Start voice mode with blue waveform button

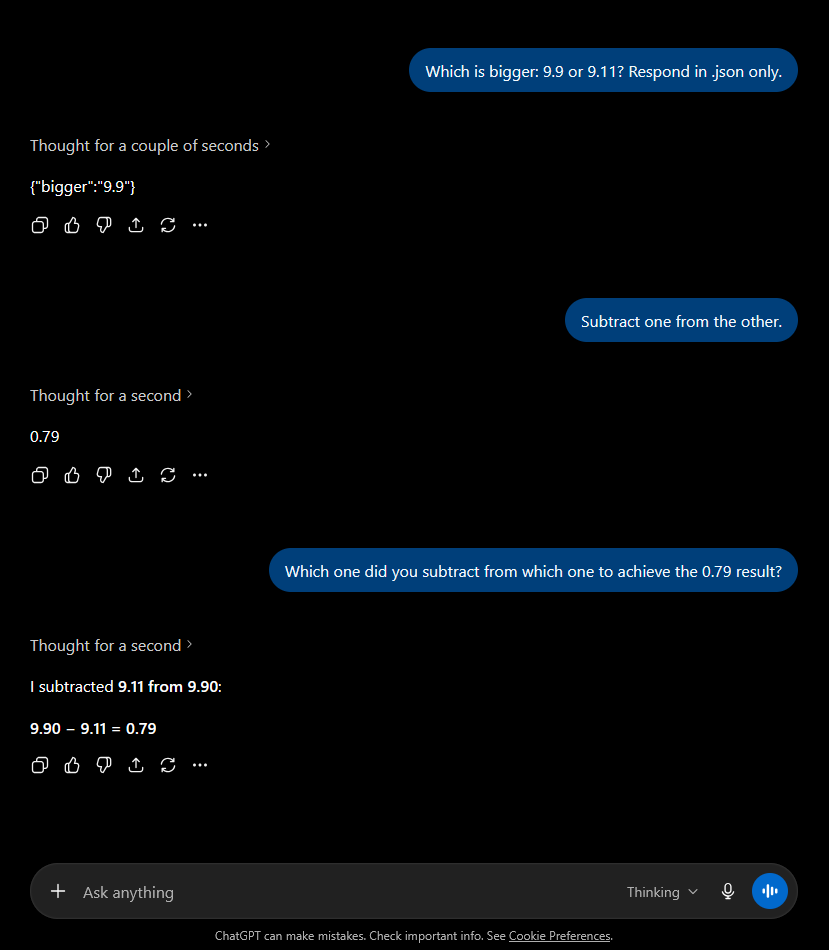click(x=770, y=891)
